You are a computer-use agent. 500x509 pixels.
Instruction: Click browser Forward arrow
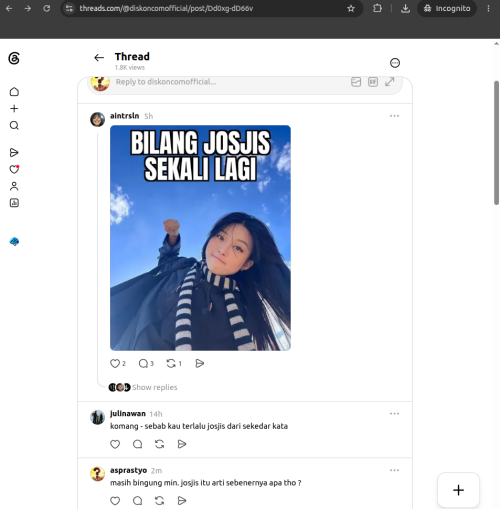(28, 8)
